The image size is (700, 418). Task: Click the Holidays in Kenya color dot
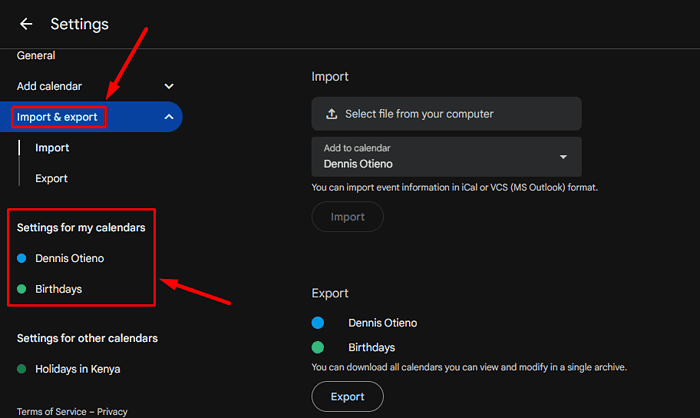pyautogui.click(x=22, y=369)
